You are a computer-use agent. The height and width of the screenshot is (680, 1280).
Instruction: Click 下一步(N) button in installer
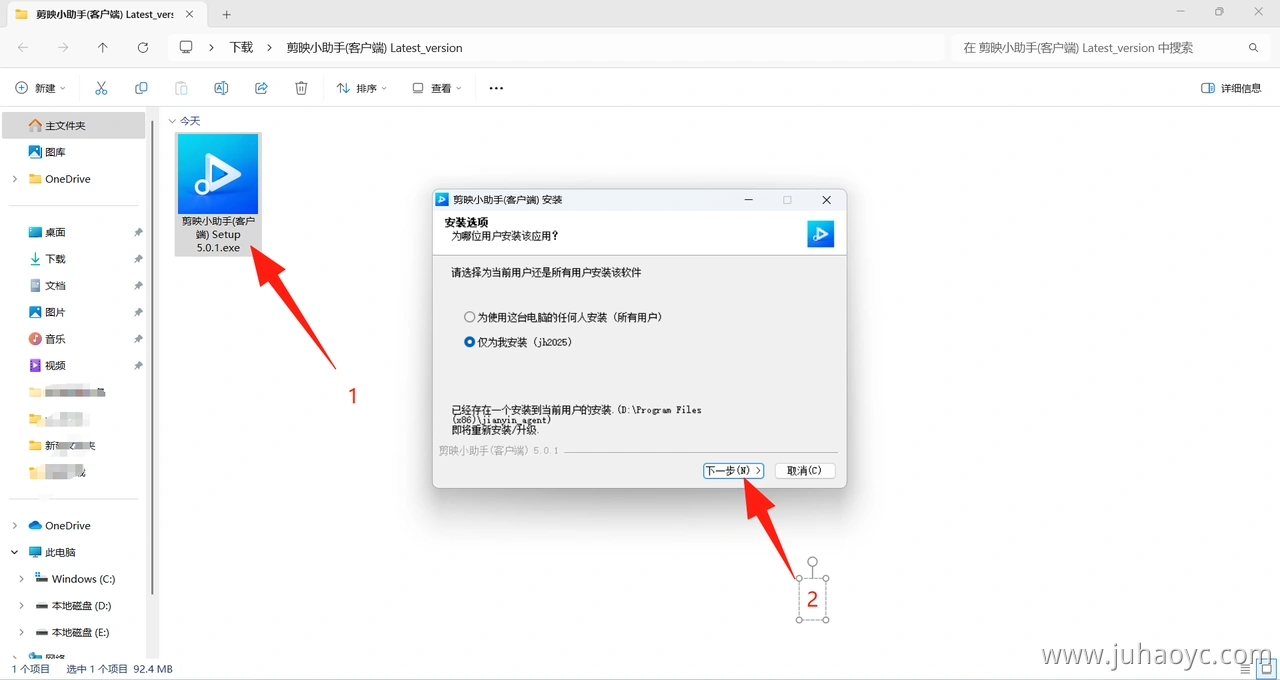pos(734,470)
